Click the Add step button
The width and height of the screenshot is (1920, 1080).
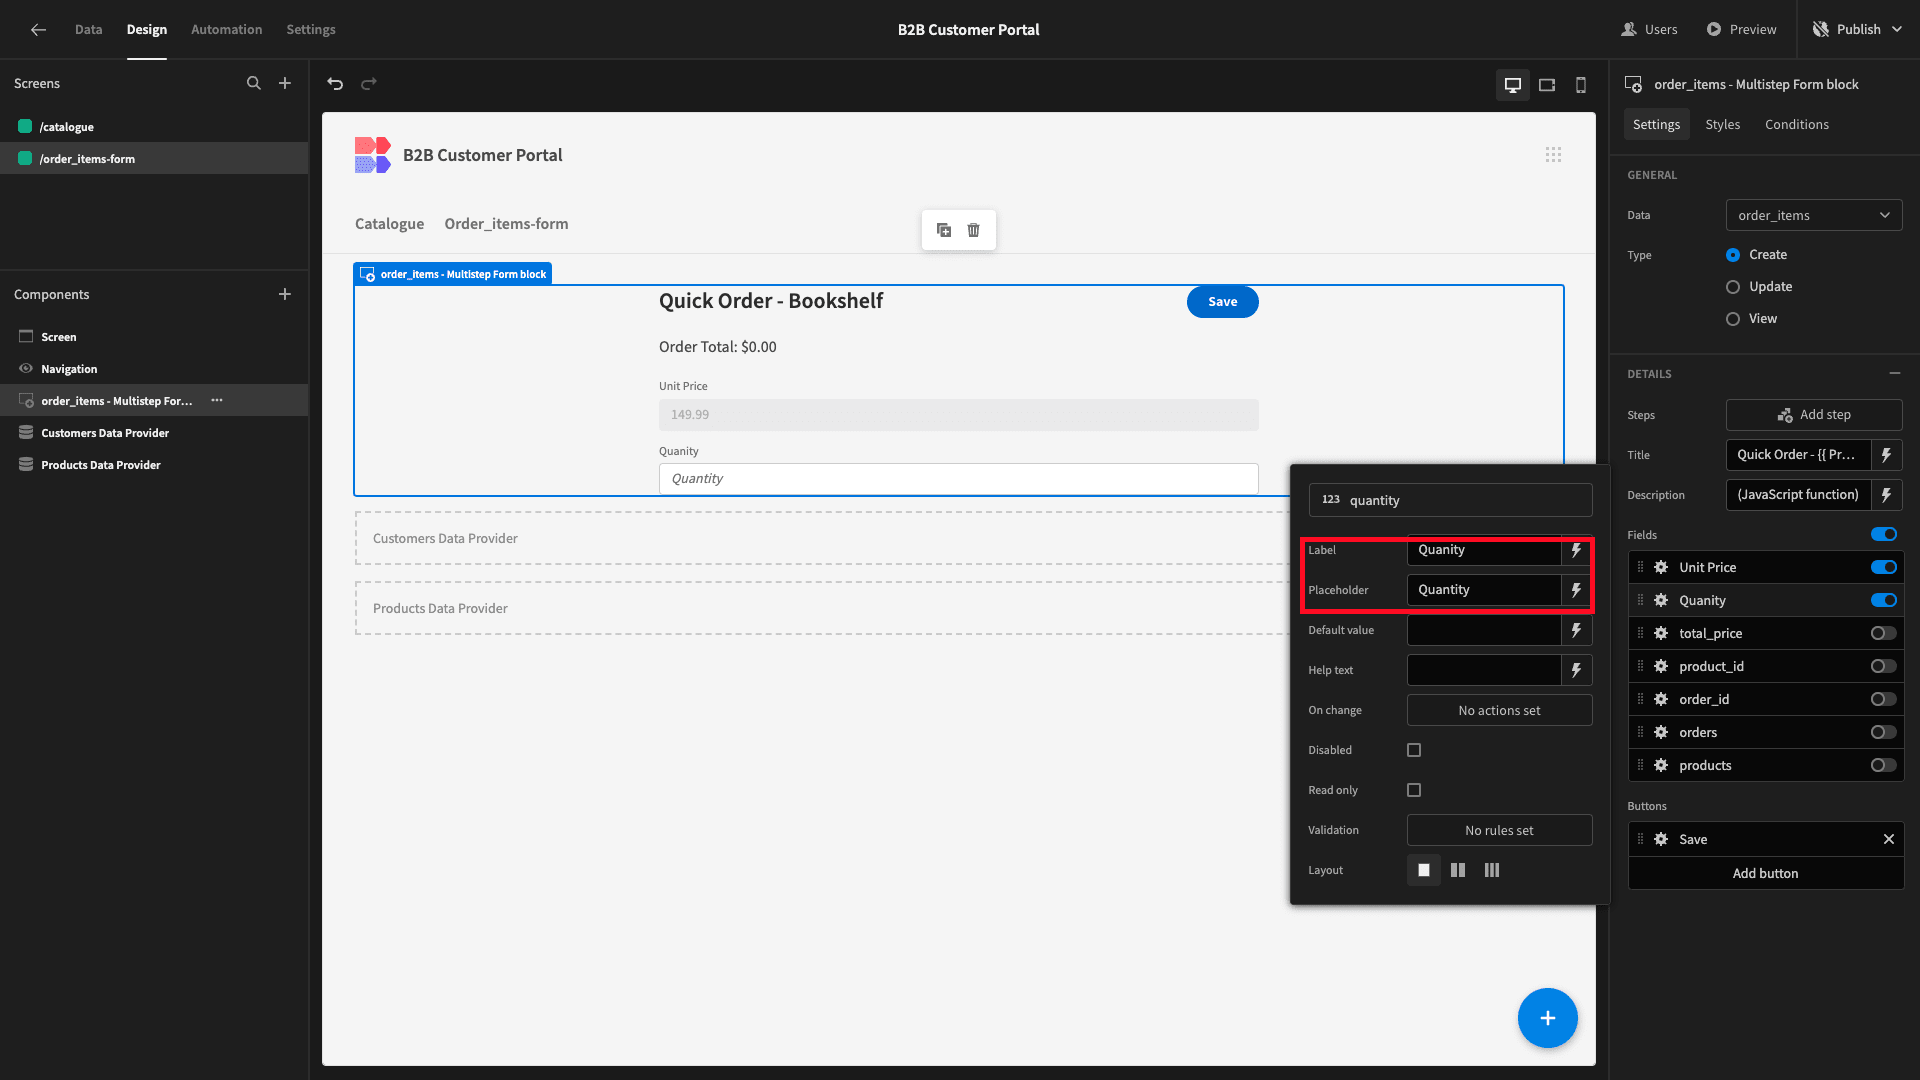tap(1814, 415)
